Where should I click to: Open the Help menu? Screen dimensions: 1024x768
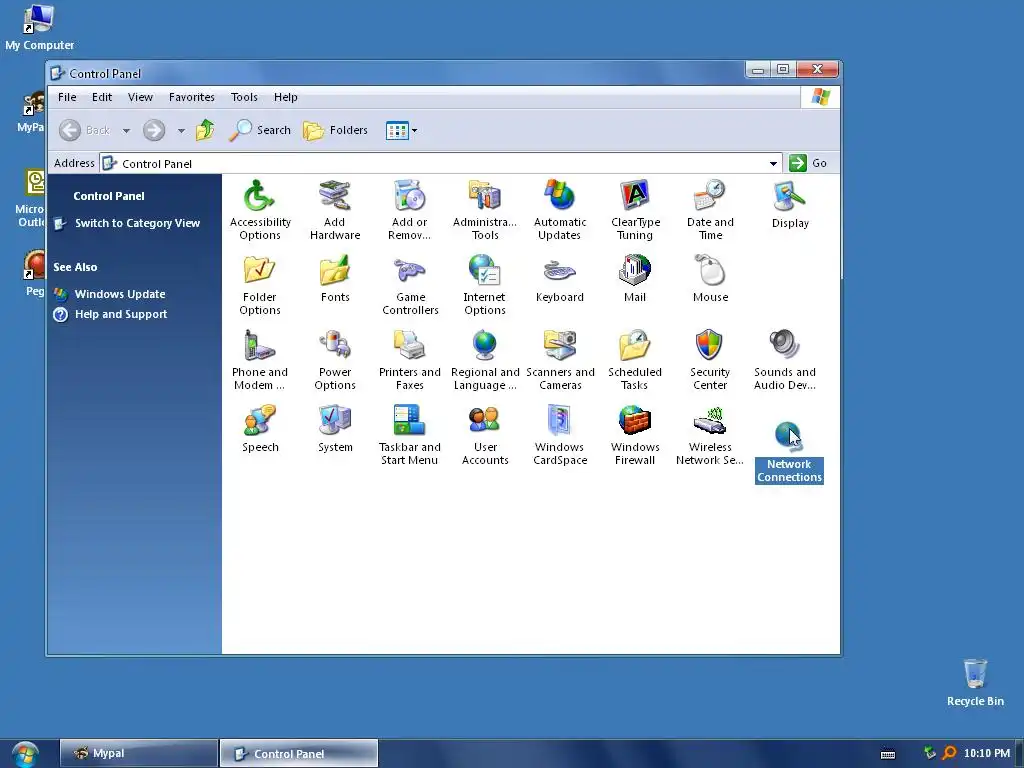pyautogui.click(x=285, y=97)
